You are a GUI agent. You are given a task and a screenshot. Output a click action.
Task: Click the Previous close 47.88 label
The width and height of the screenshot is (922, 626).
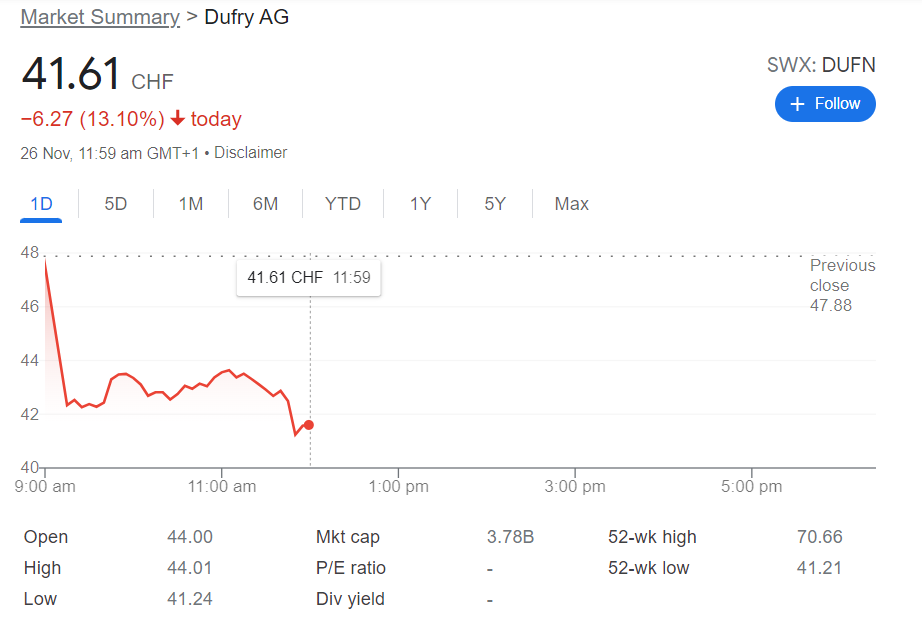point(842,285)
